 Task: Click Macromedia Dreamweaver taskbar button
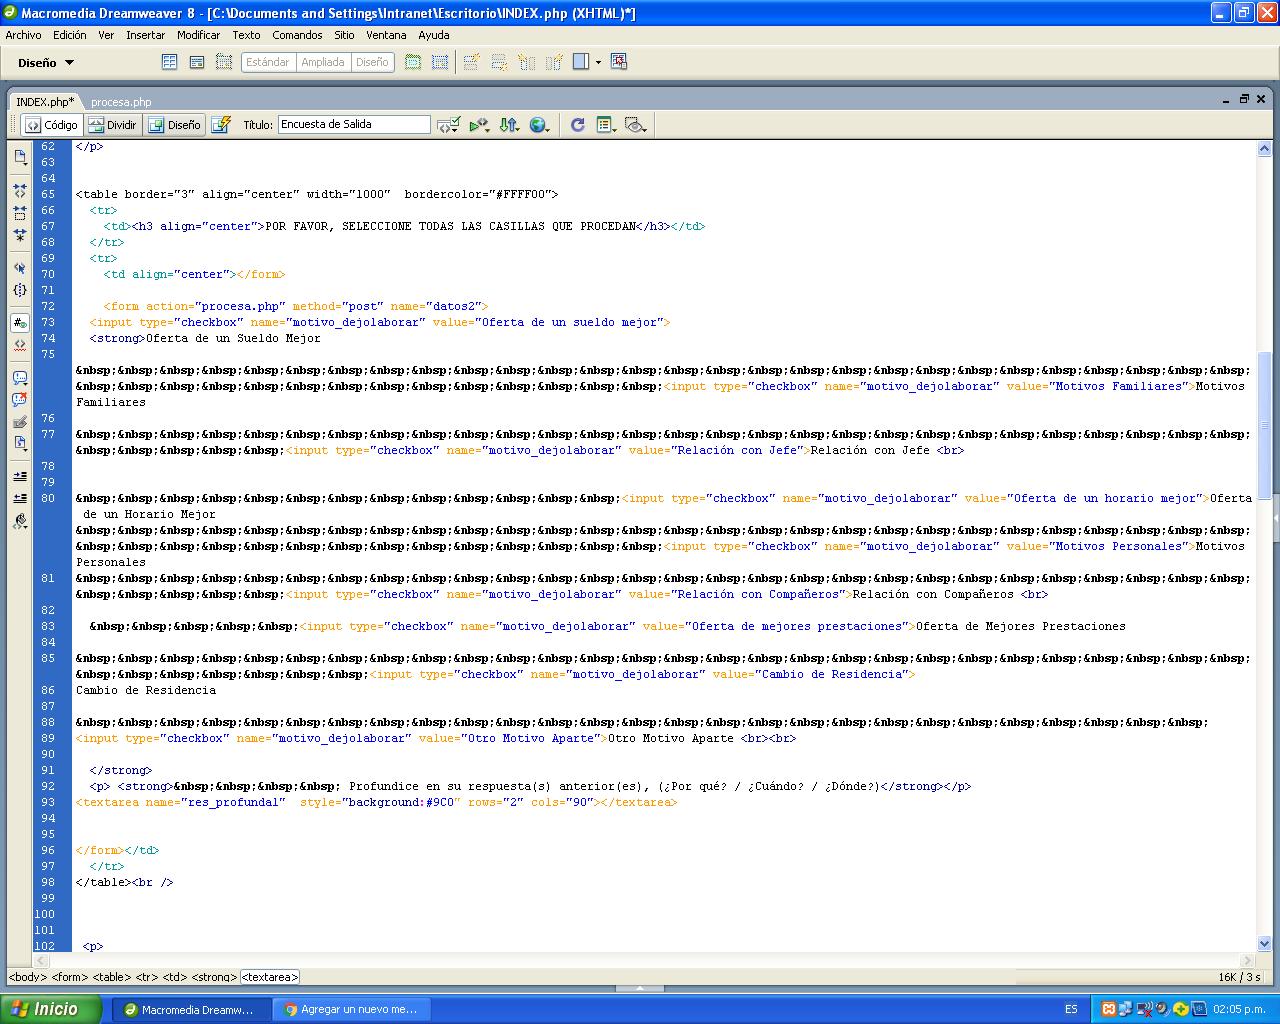190,1009
